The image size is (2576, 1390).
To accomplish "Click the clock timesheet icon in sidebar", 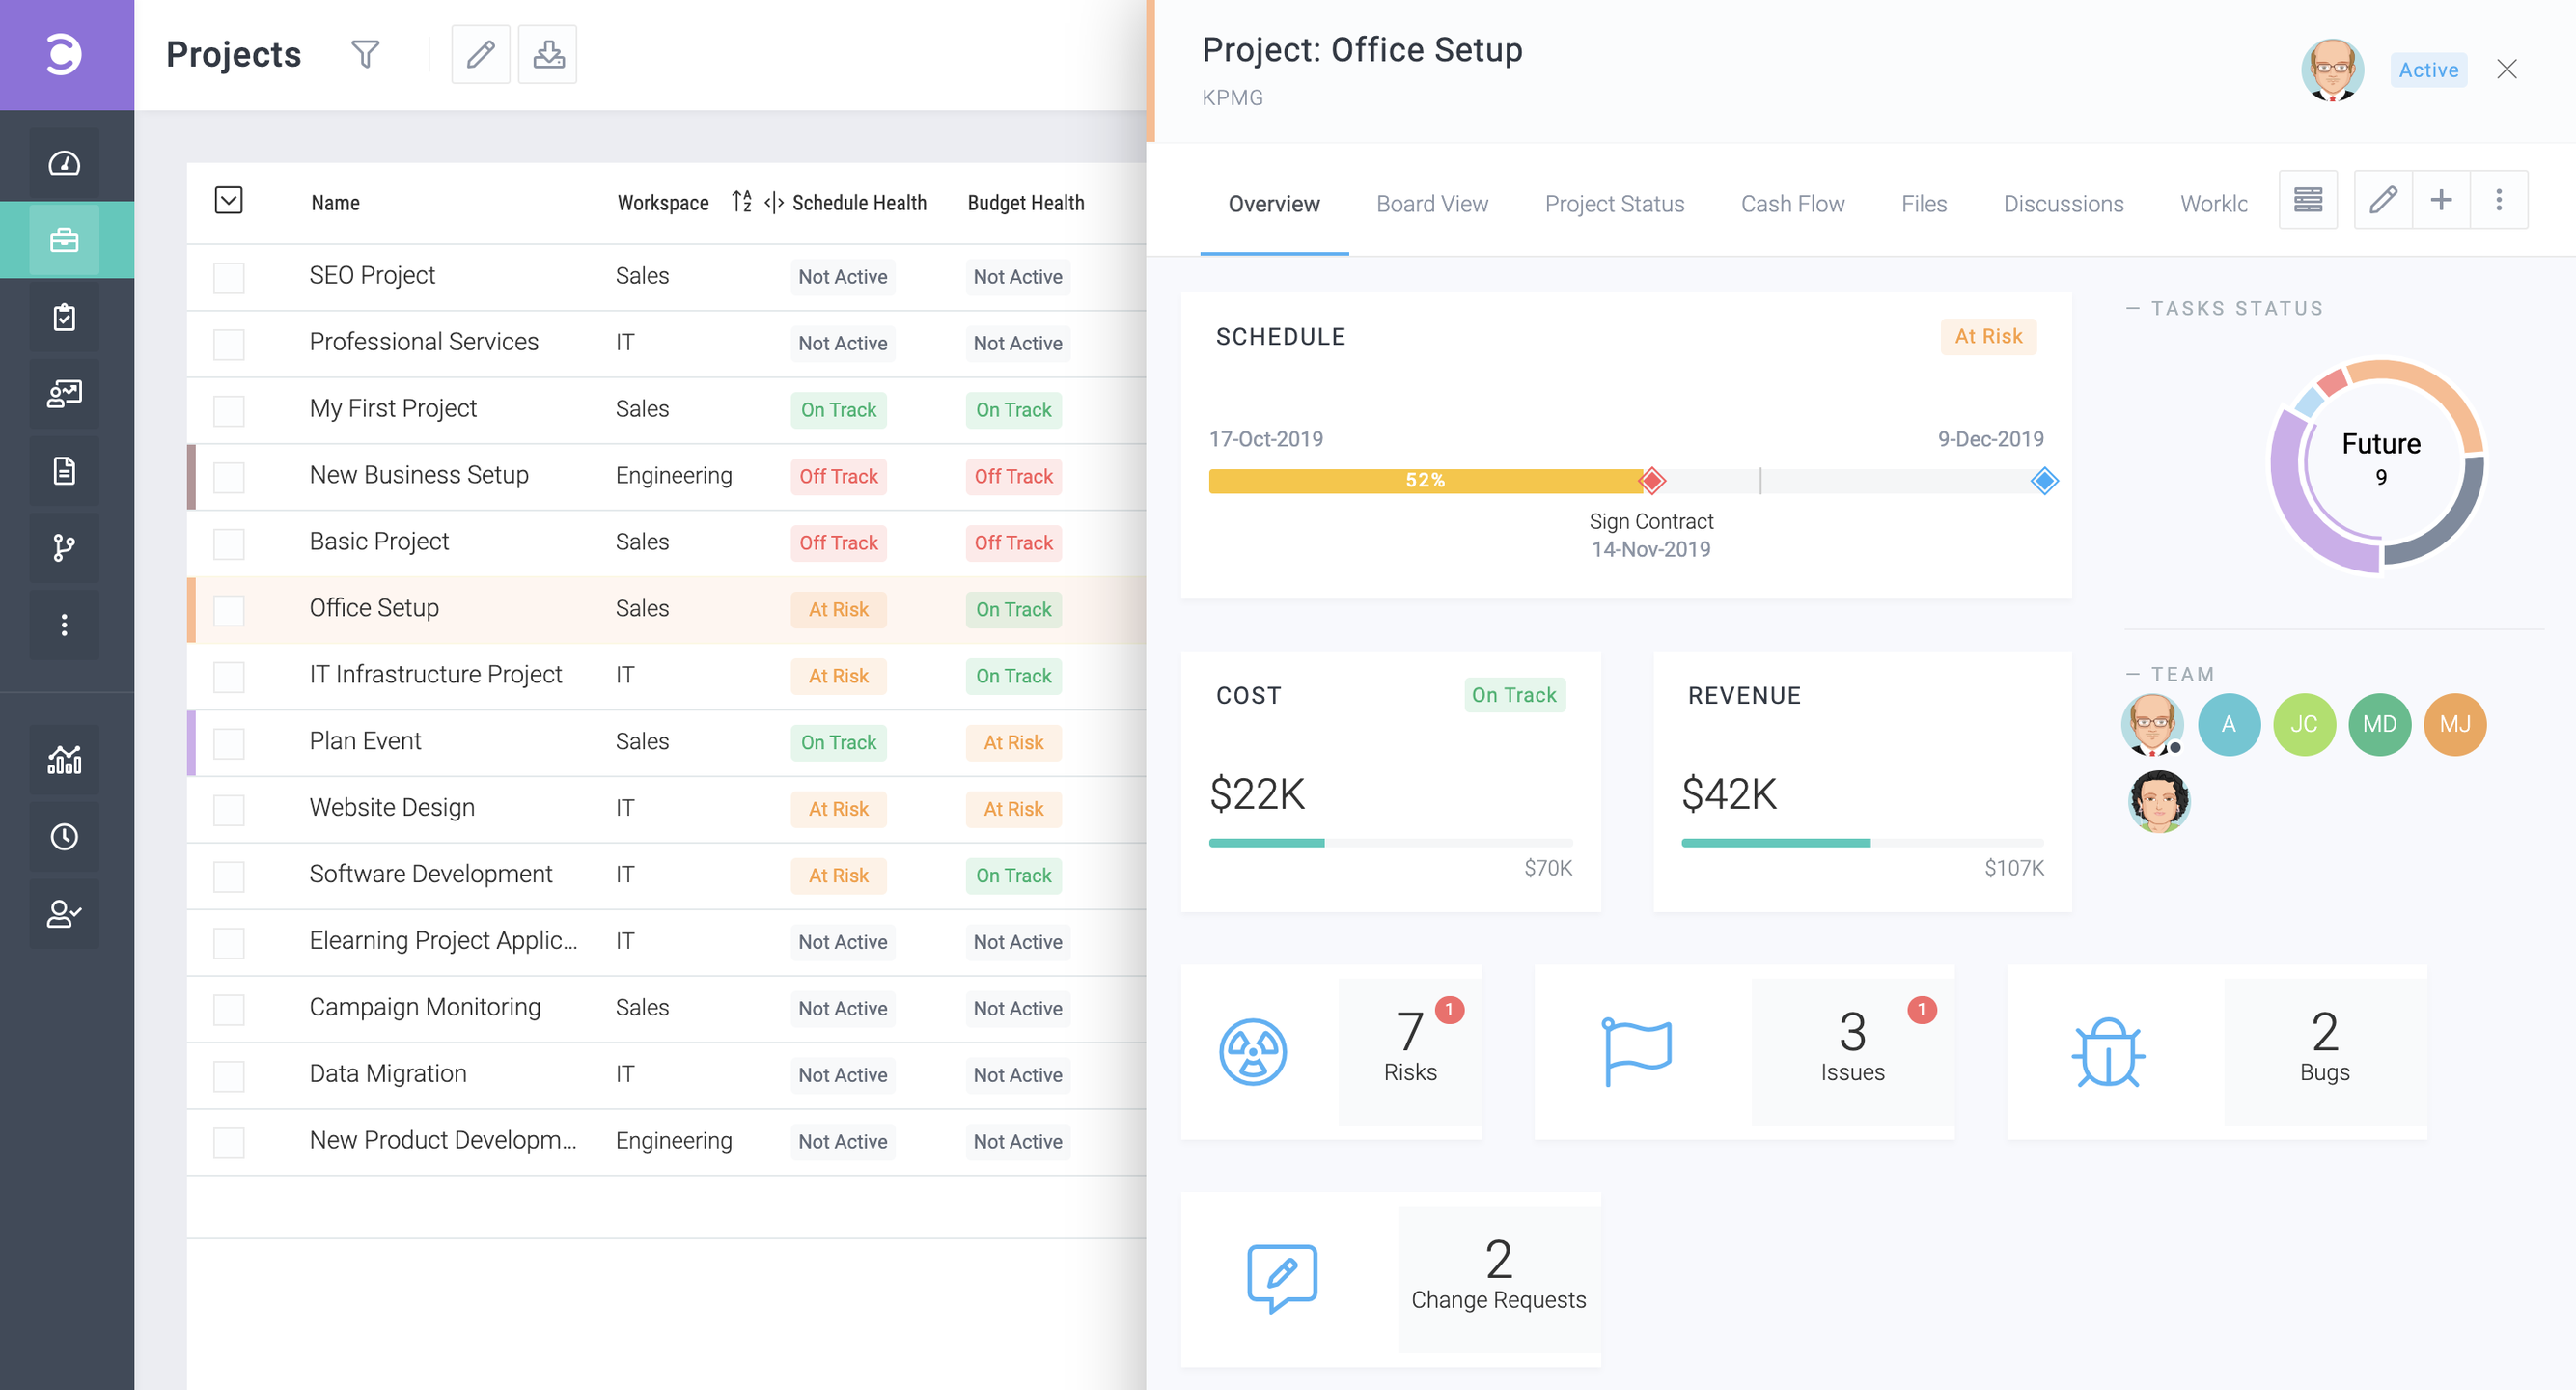I will point(64,836).
